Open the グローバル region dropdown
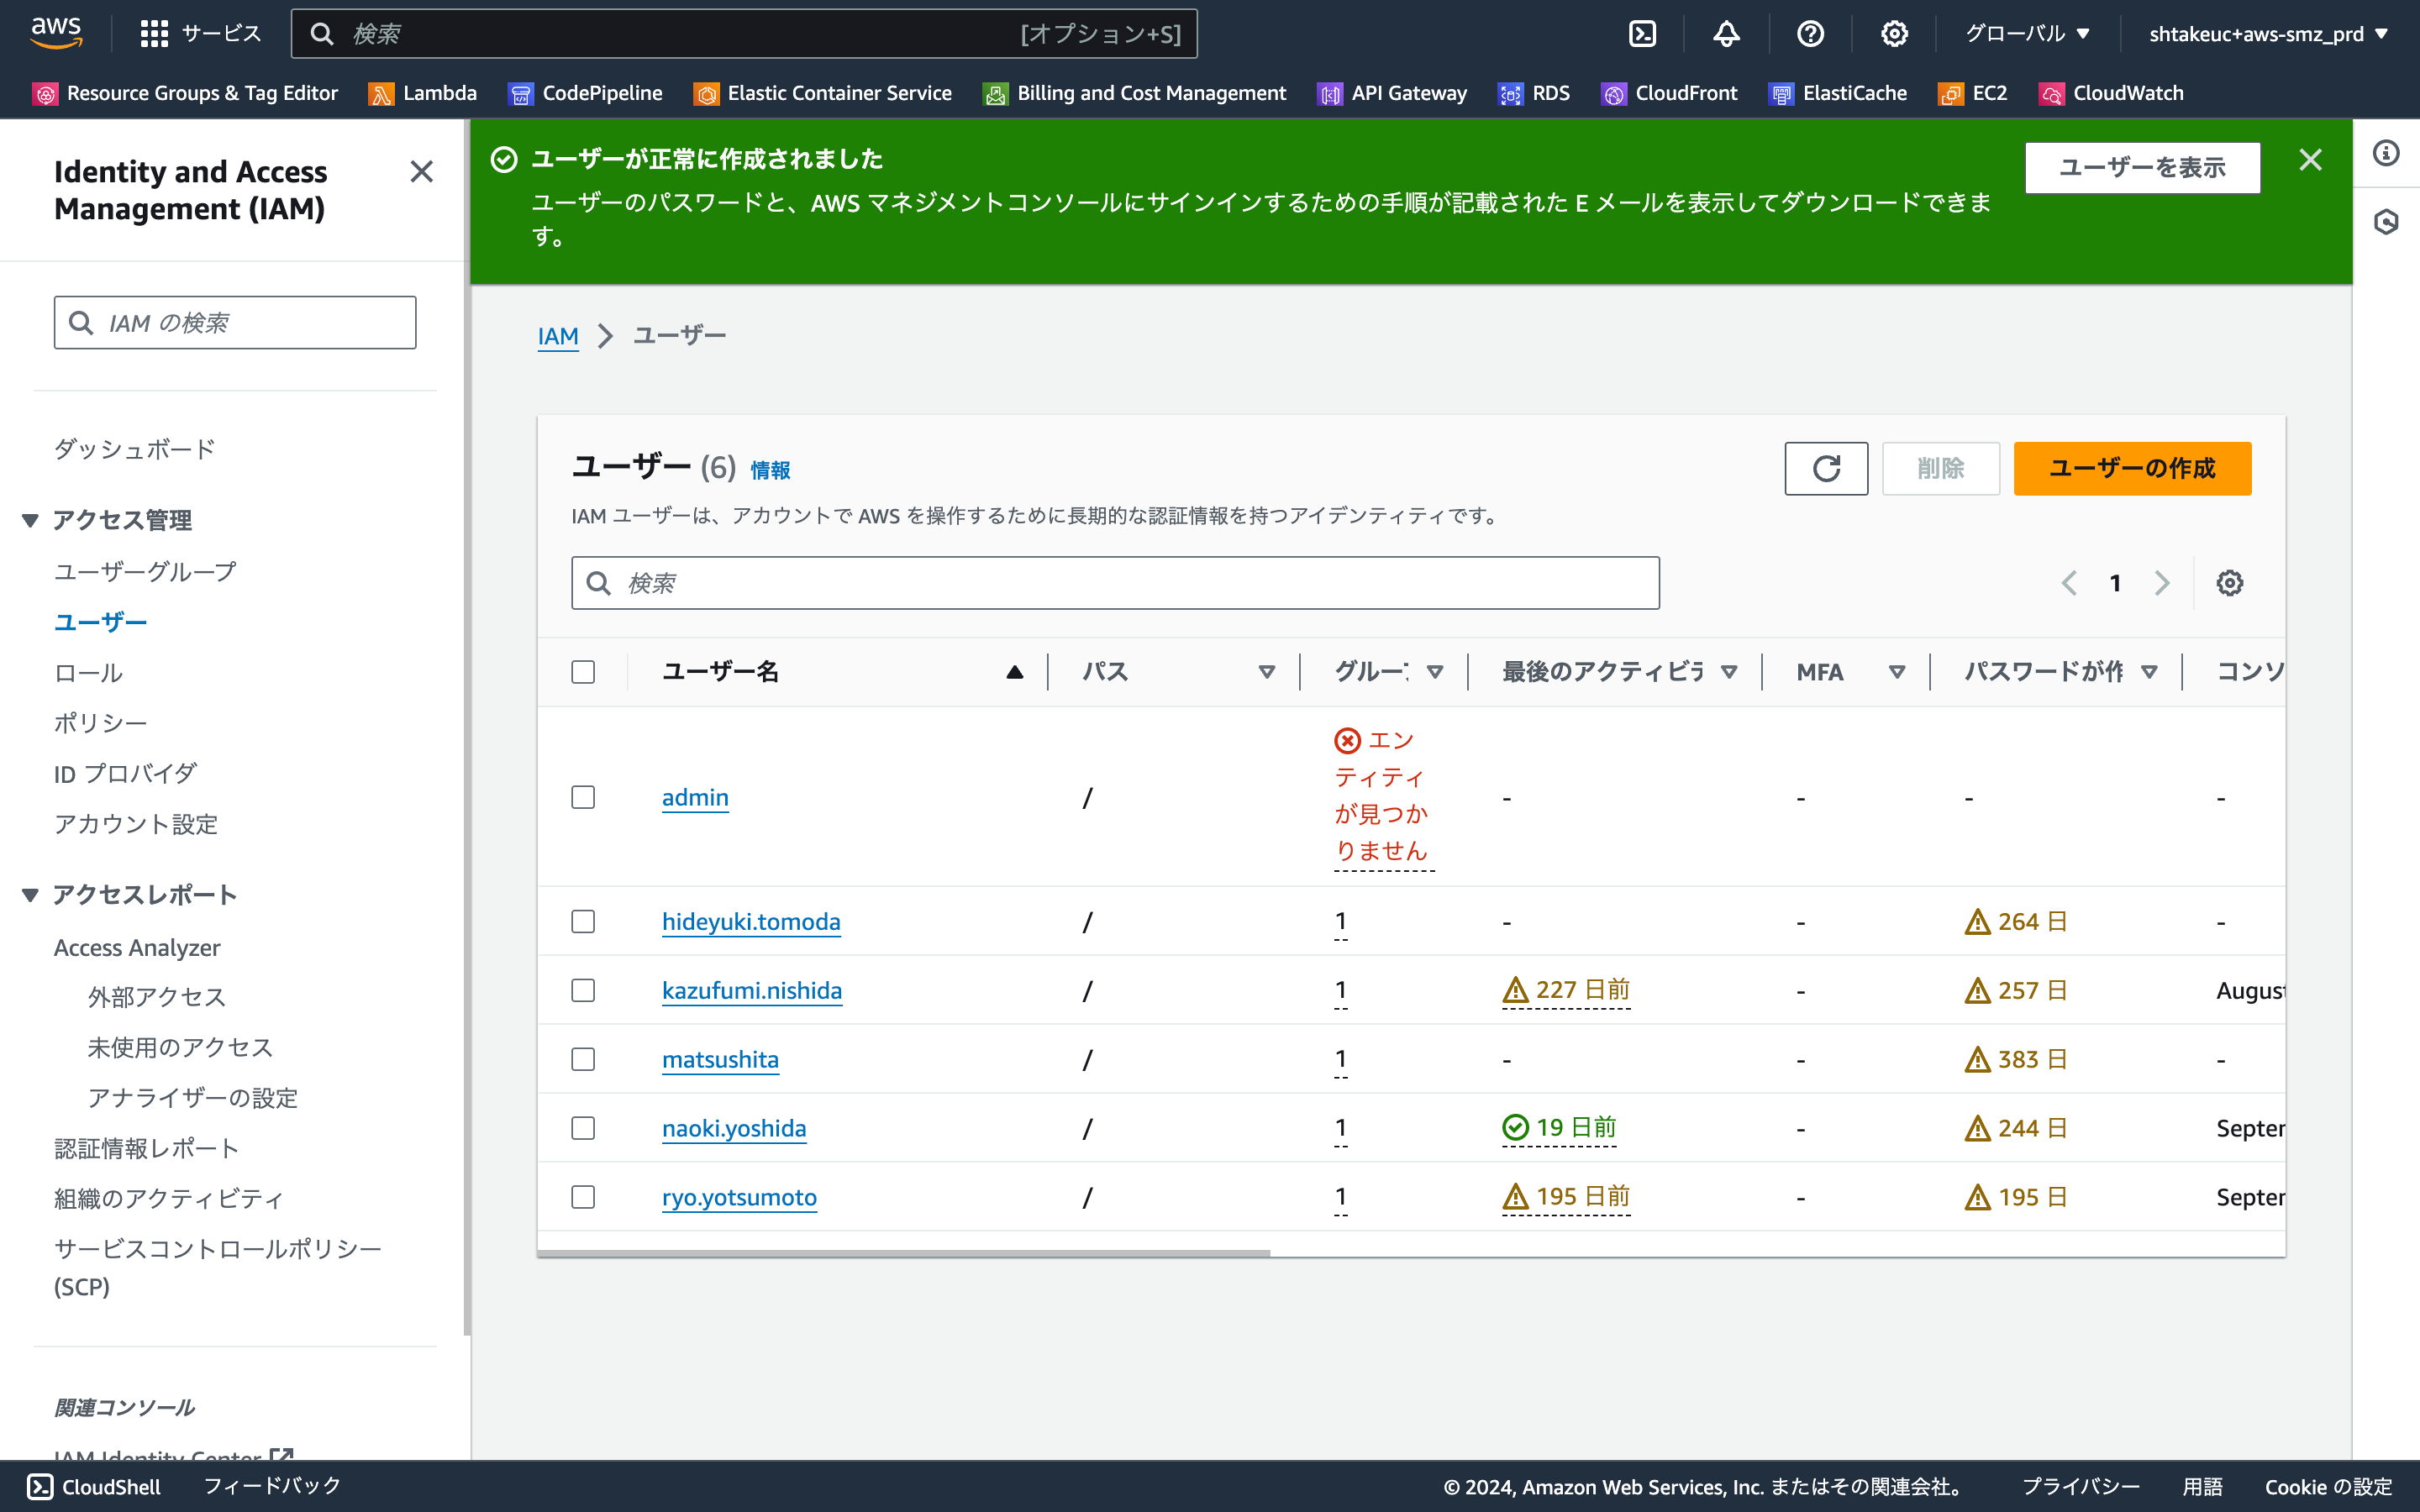 pyautogui.click(x=2027, y=34)
